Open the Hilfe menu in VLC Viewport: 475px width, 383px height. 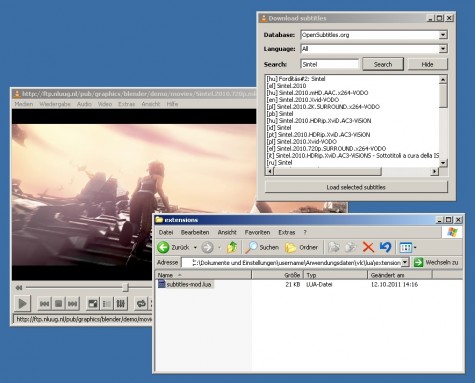tap(172, 104)
